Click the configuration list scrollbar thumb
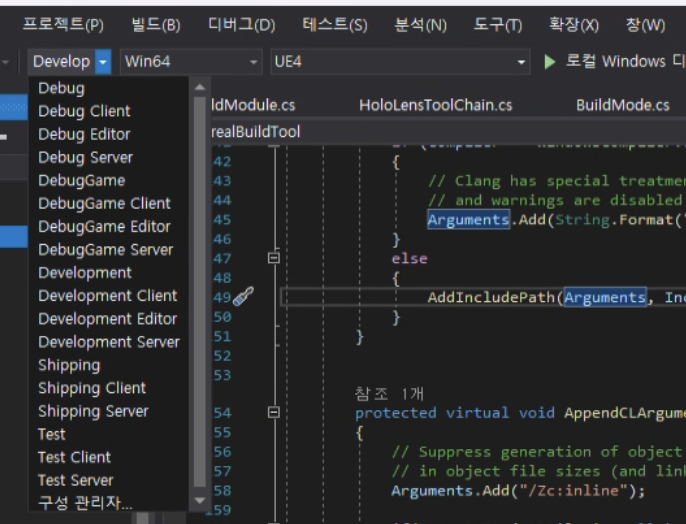Image resolution: width=686 pixels, height=524 pixels. 200,291
